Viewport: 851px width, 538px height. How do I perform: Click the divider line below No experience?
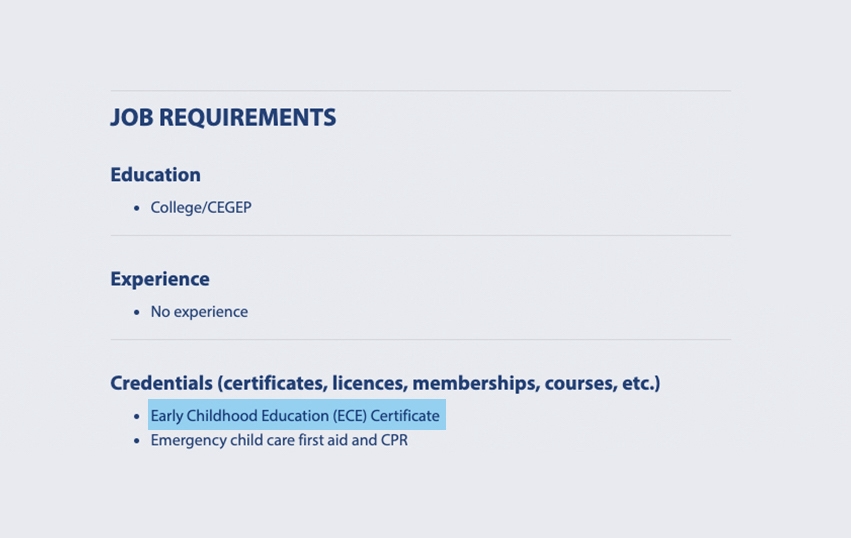420,340
